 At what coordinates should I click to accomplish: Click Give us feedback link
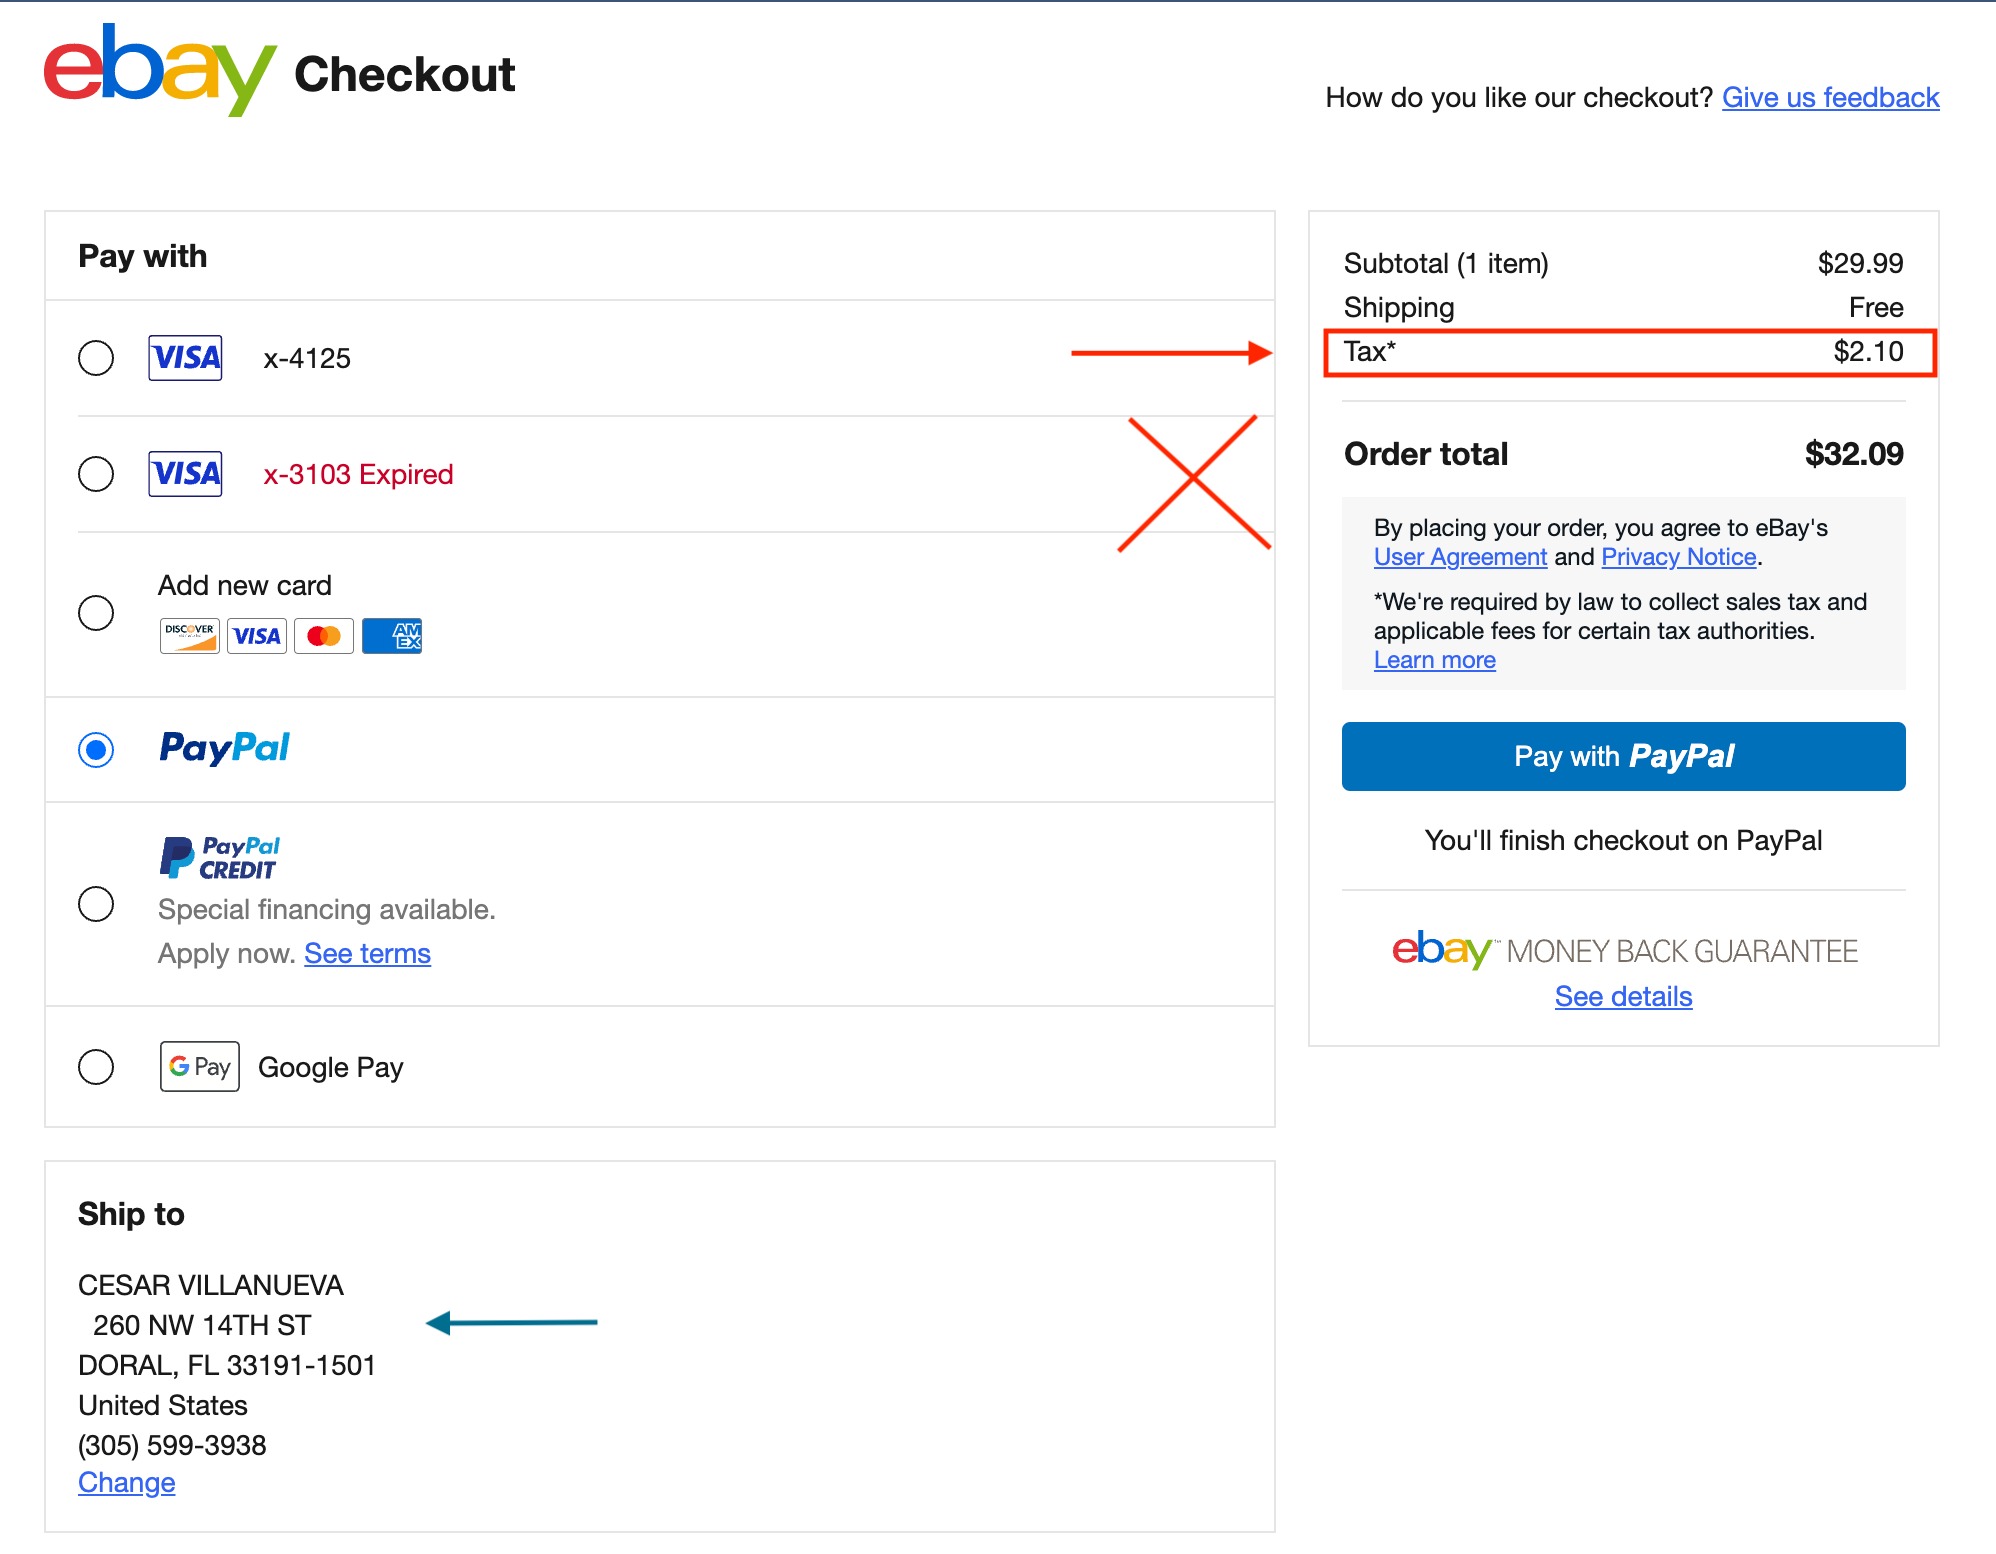(1830, 97)
